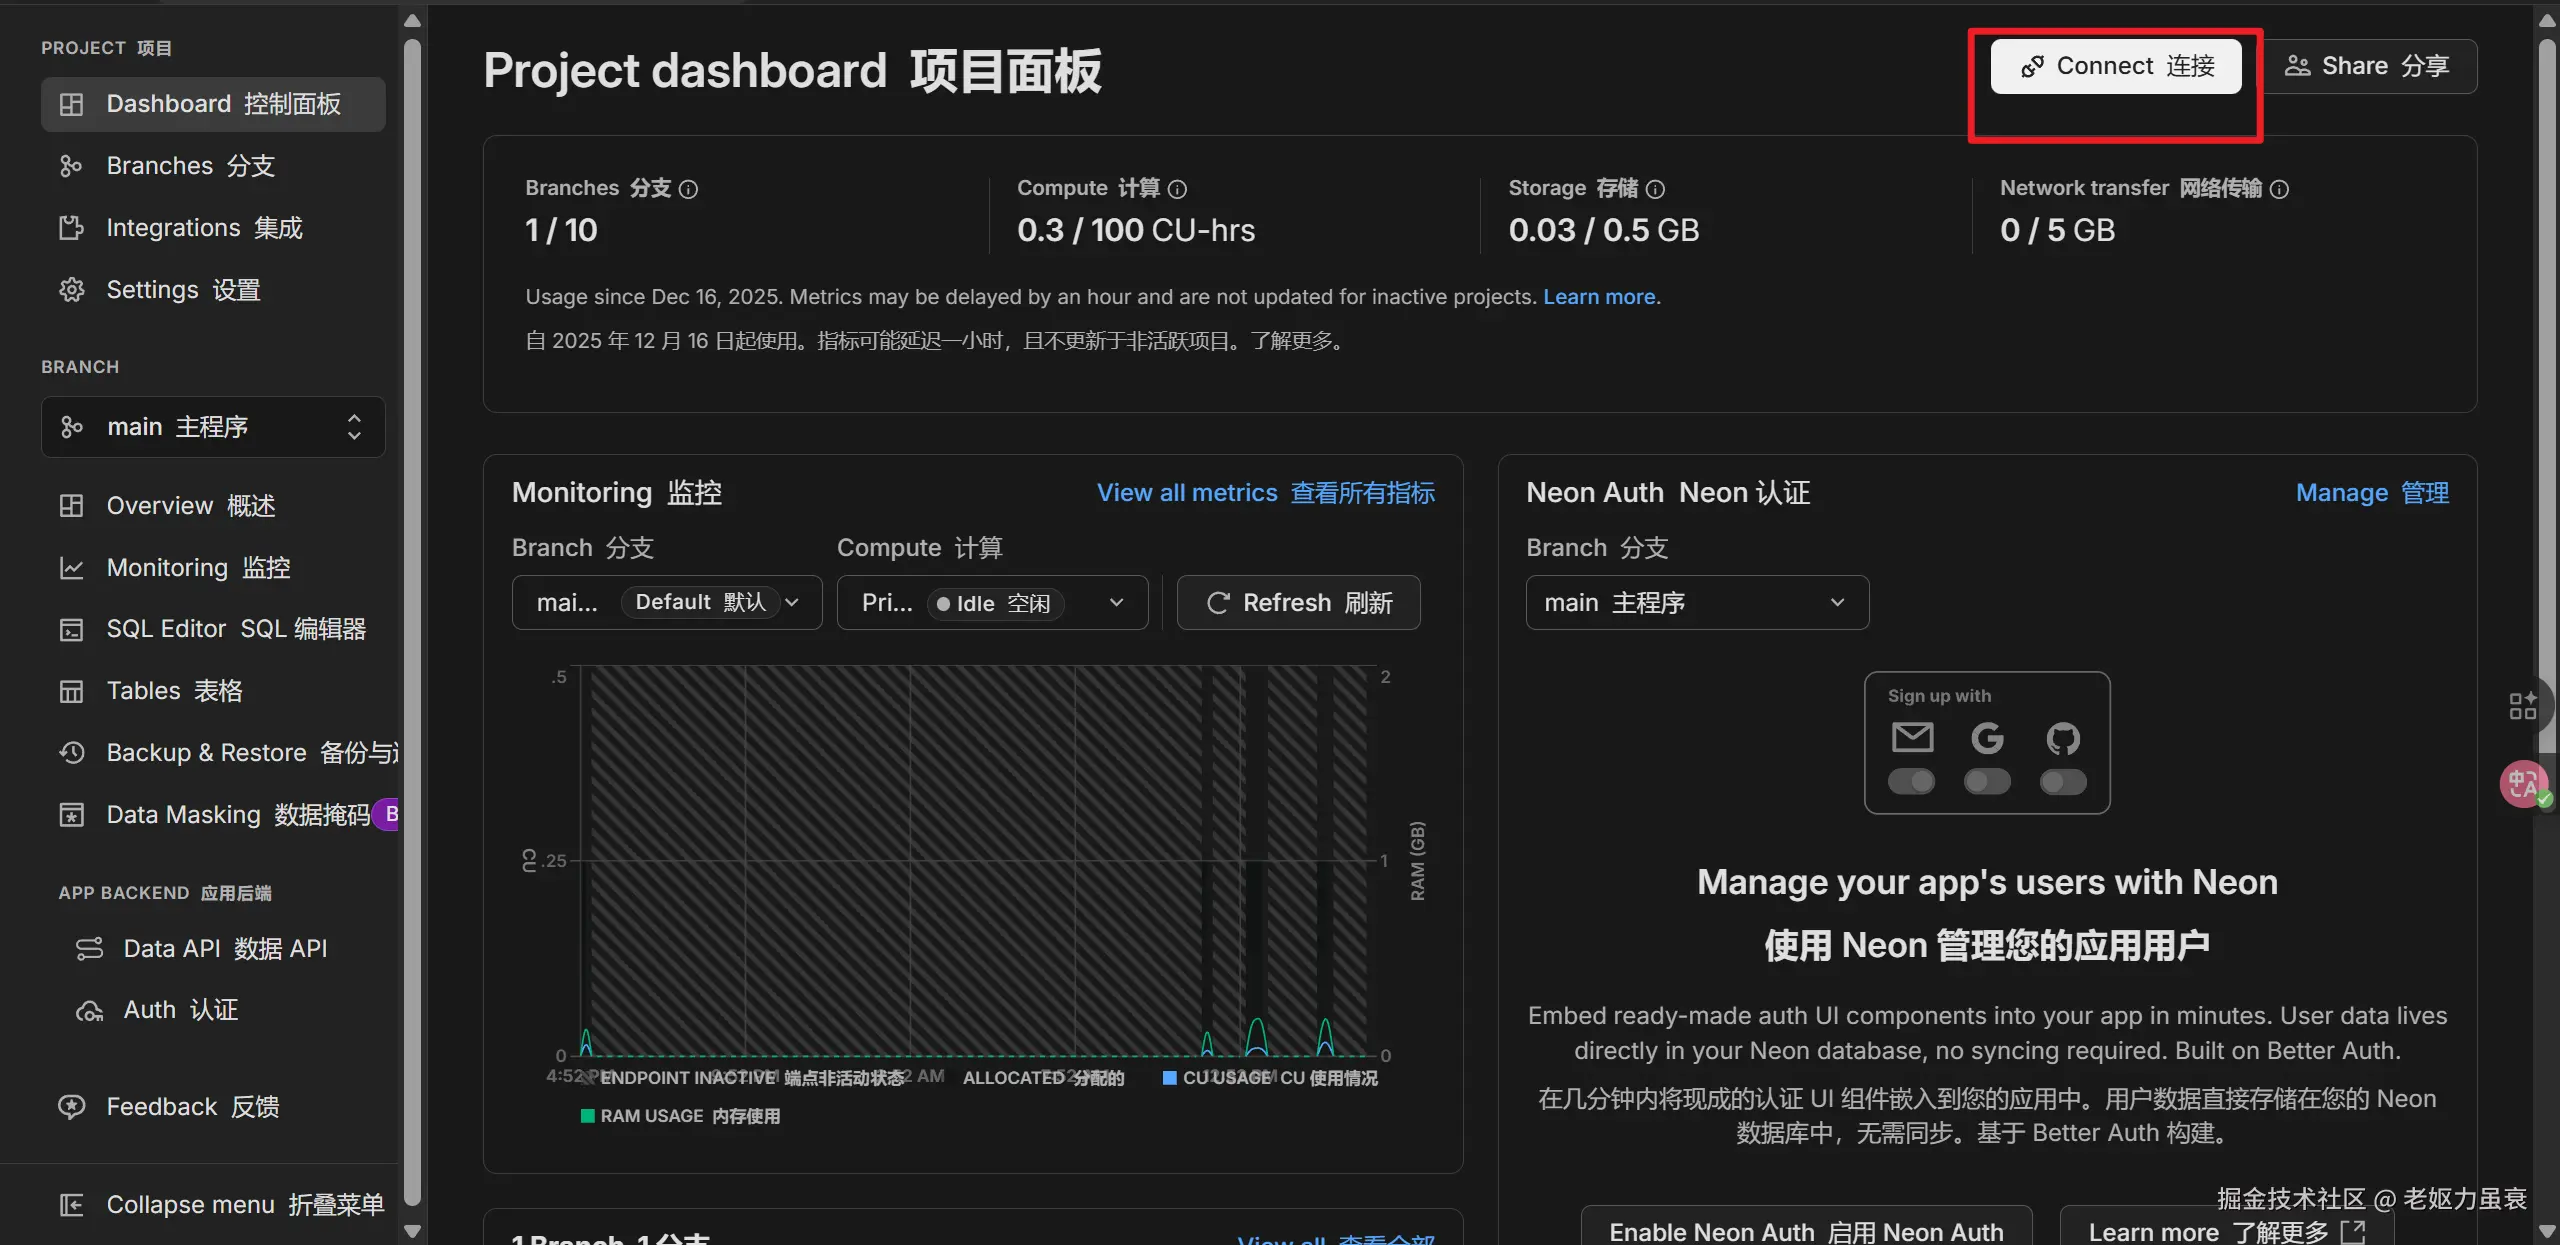Click the Google icon in sign-up preview
Image resolution: width=2560 pixels, height=1245 pixels.
(x=1987, y=739)
